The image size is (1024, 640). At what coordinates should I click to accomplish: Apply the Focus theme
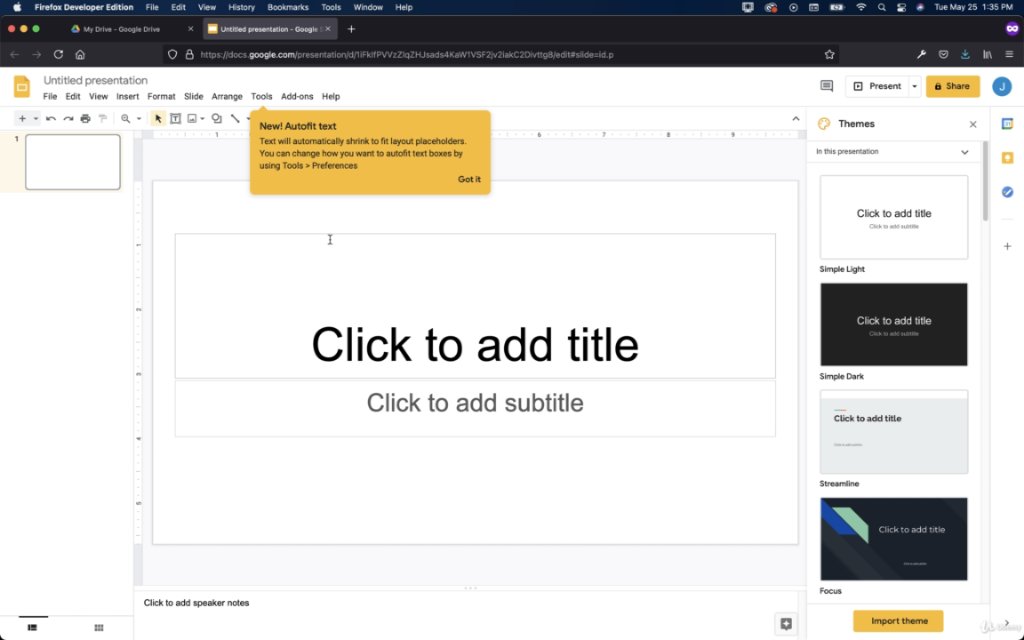893,539
